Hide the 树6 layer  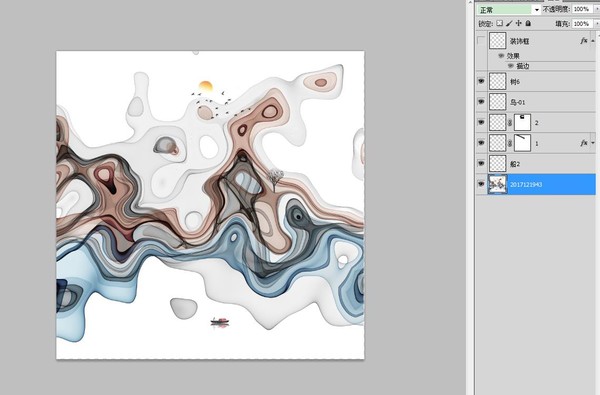pos(481,81)
